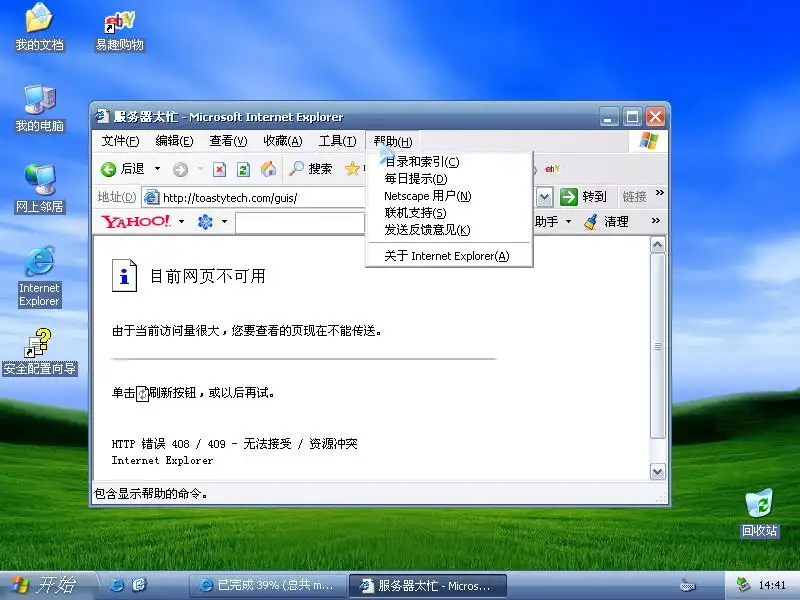Open the 查看(V) menu

(x=228, y=141)
